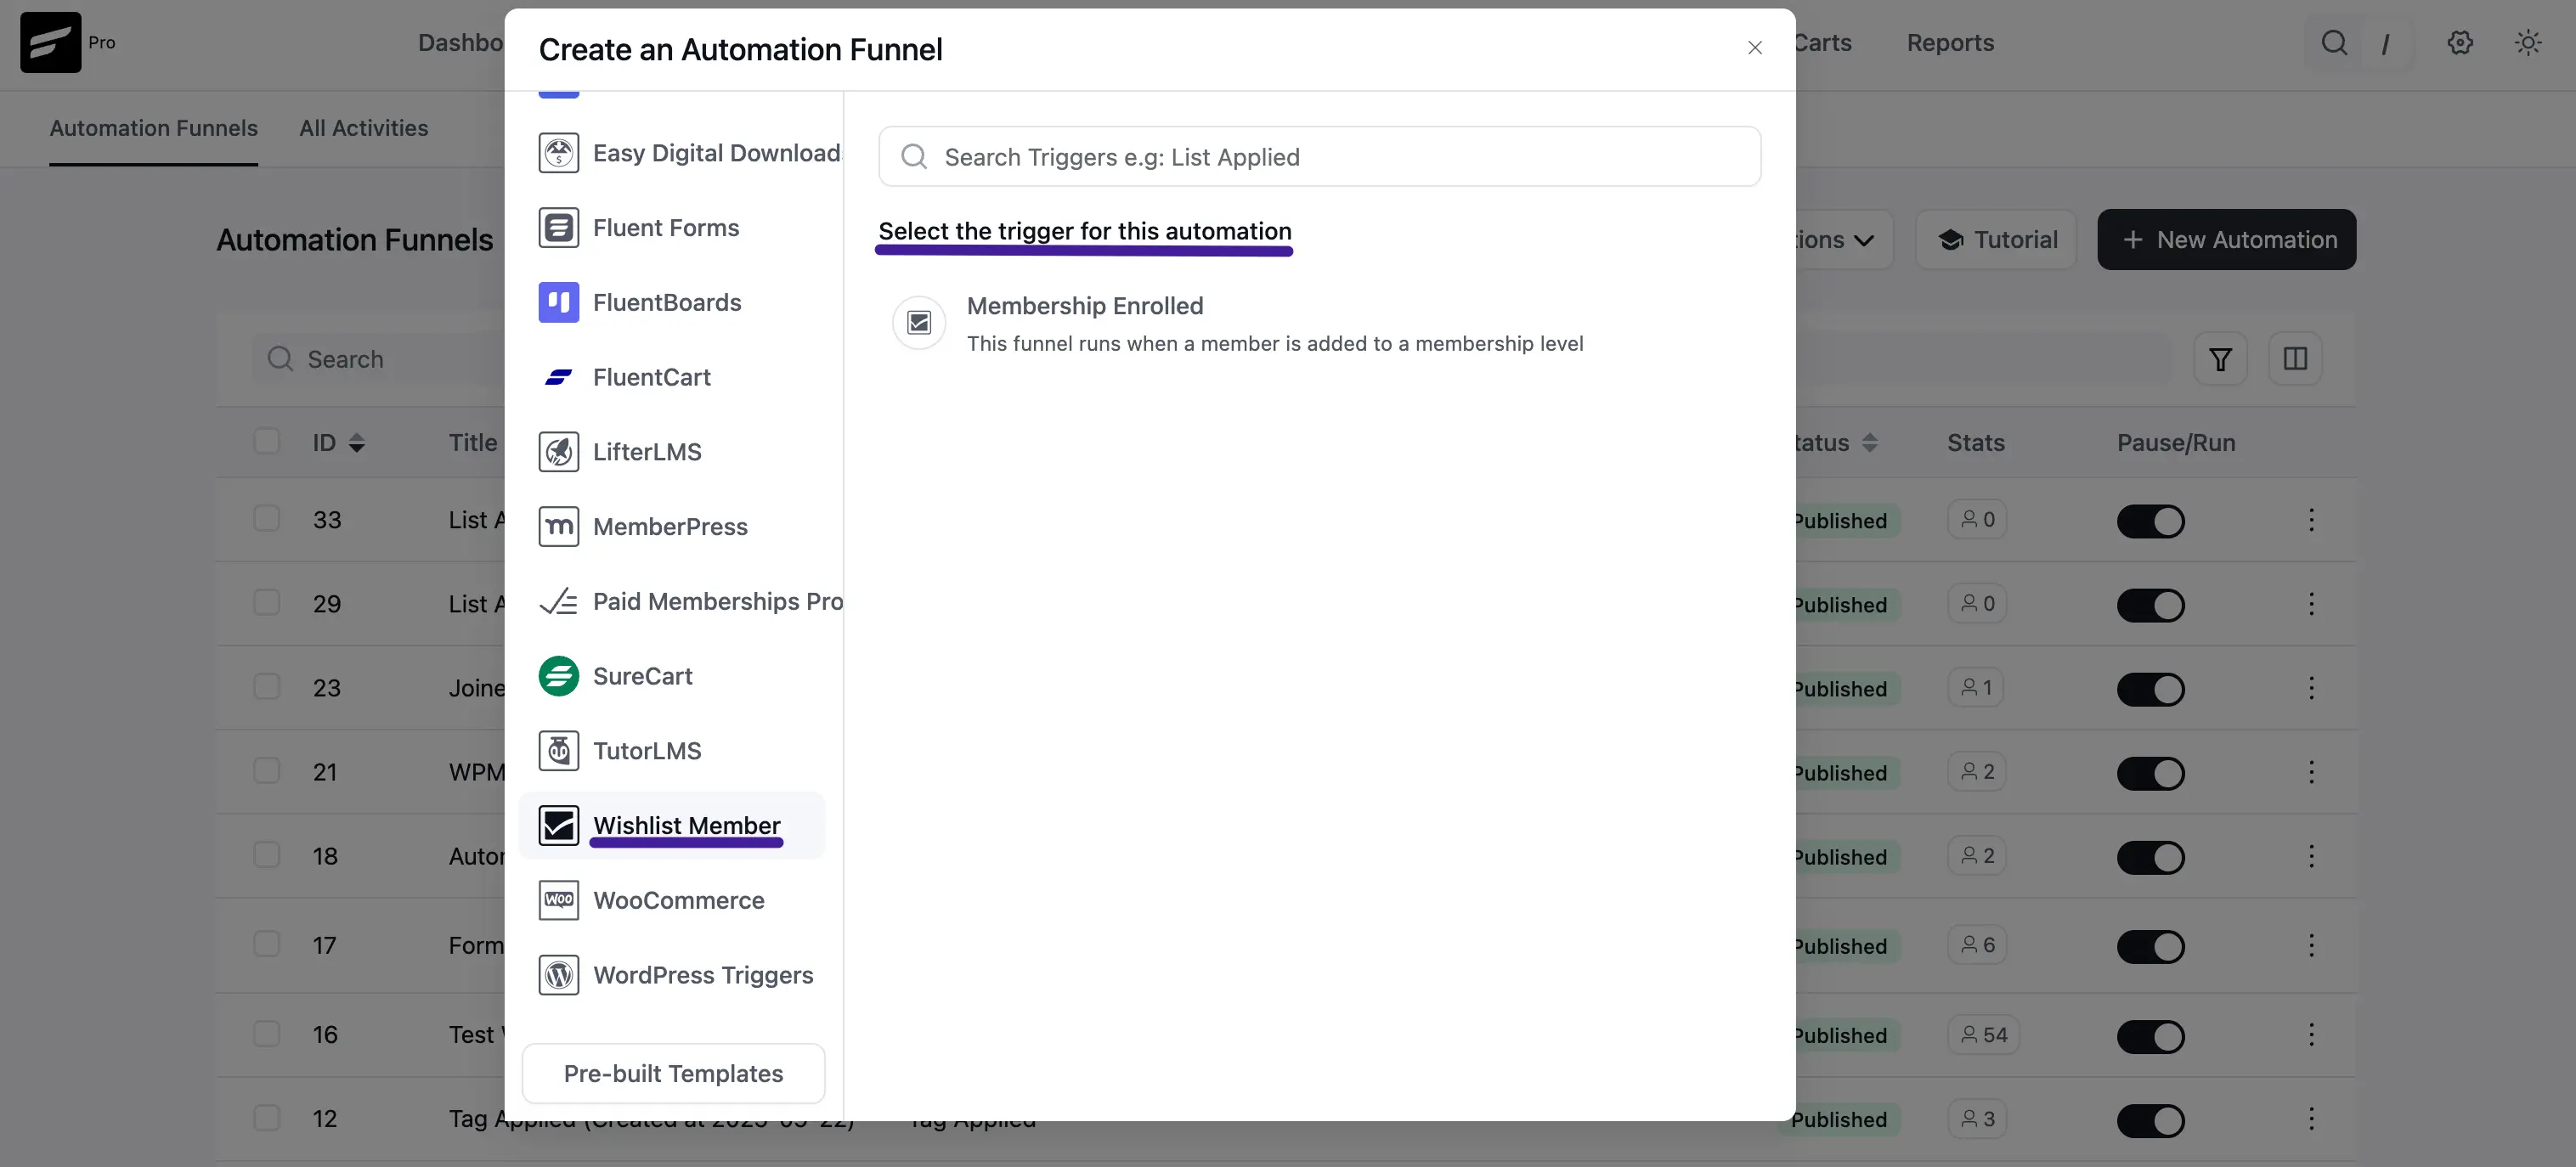Click the Pre-built Templates button
2576x1167 pixels.
click(673, 1073)
